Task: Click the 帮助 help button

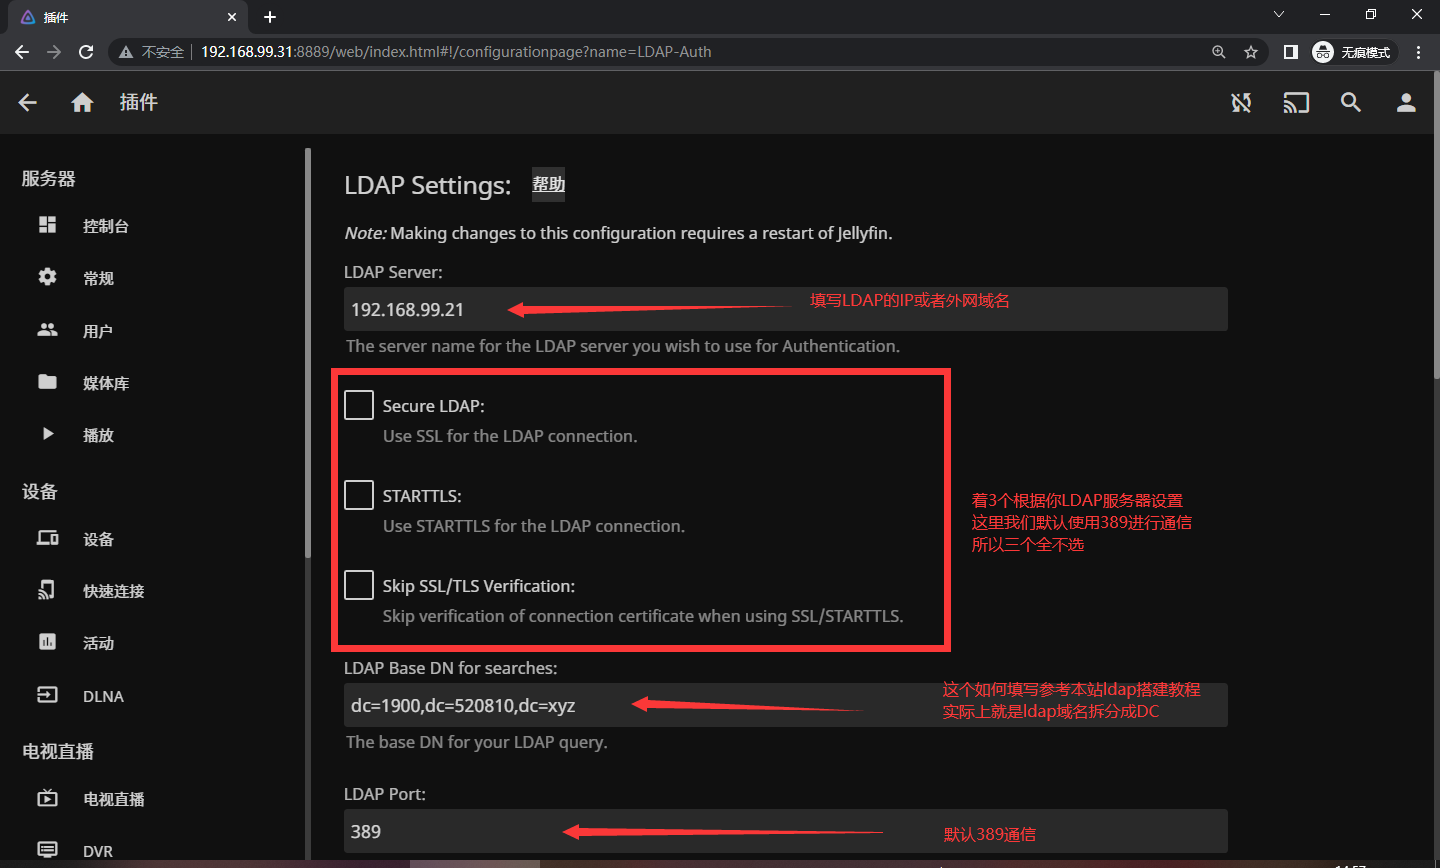Action: tap(548, 184)
